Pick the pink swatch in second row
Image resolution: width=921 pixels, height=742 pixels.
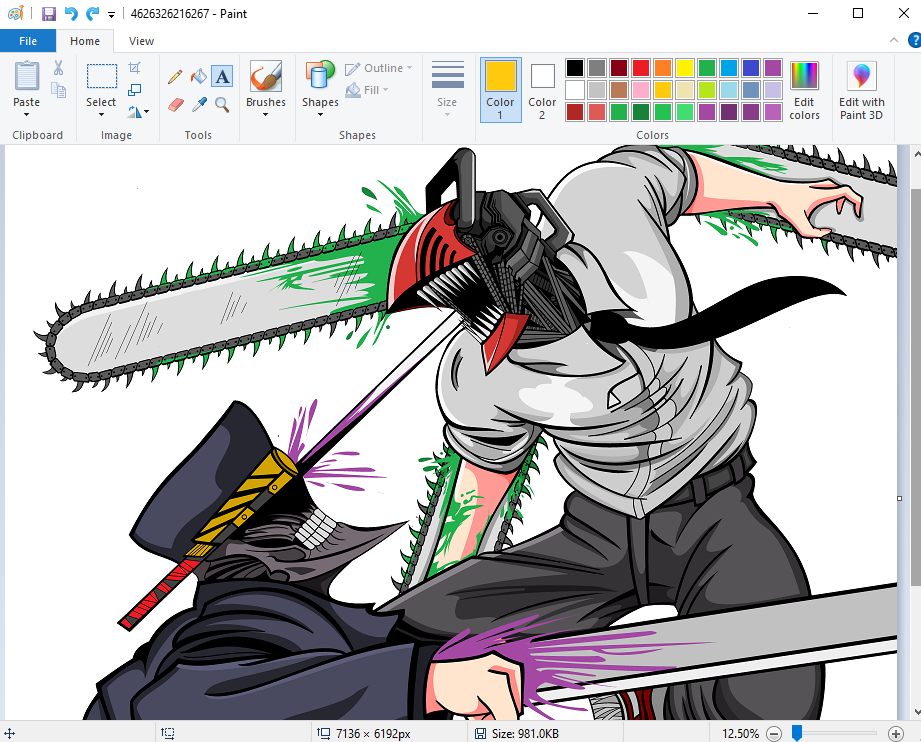pyautogui.click(x=641, y=90)
